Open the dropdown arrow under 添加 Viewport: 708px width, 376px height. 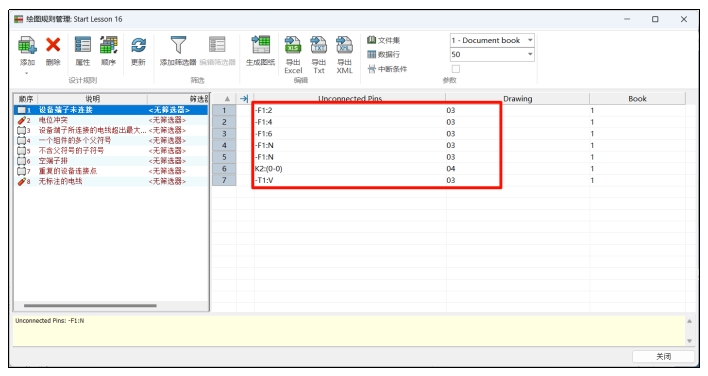(27, 73)
